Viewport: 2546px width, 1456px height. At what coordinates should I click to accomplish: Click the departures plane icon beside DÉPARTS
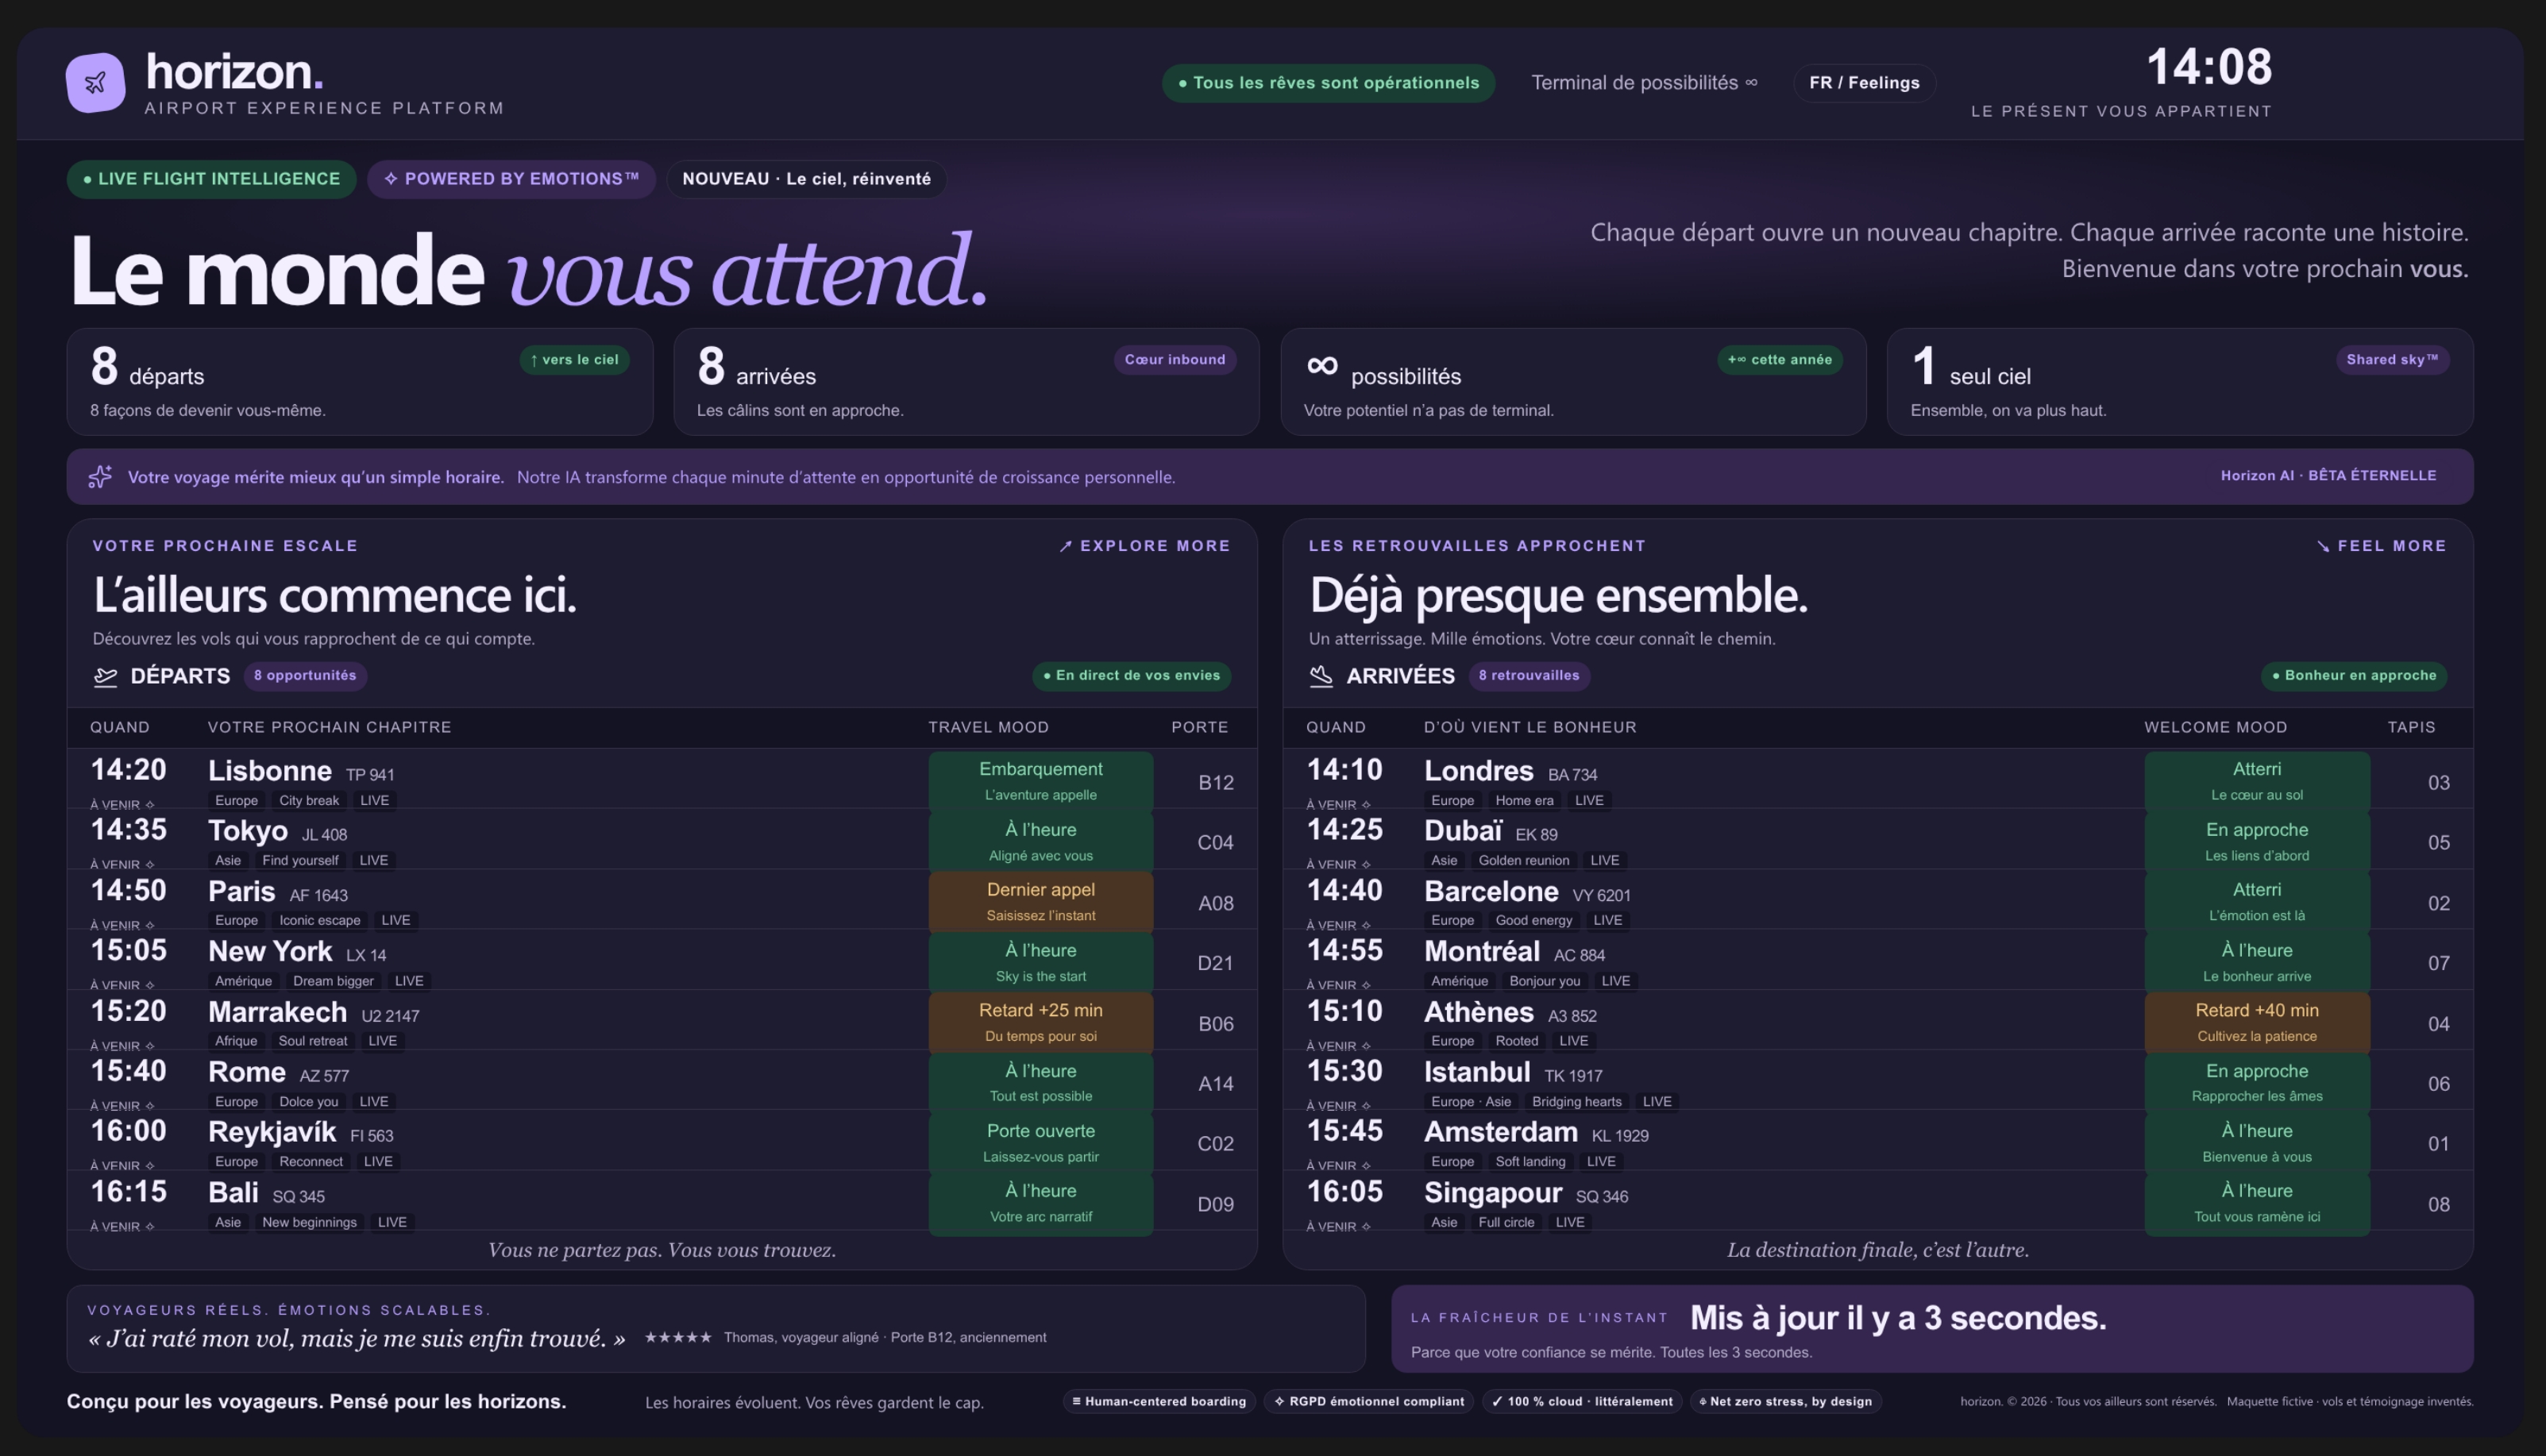click(105, 677)
